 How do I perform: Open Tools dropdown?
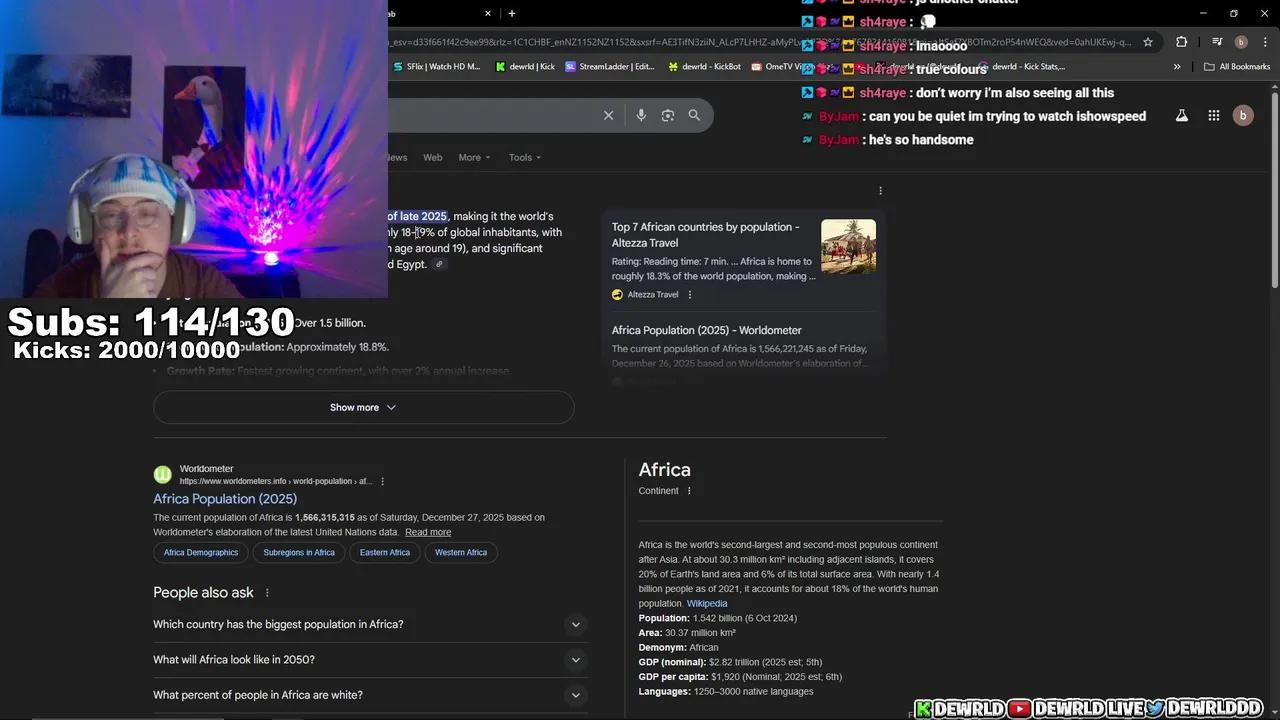[525, 157]
